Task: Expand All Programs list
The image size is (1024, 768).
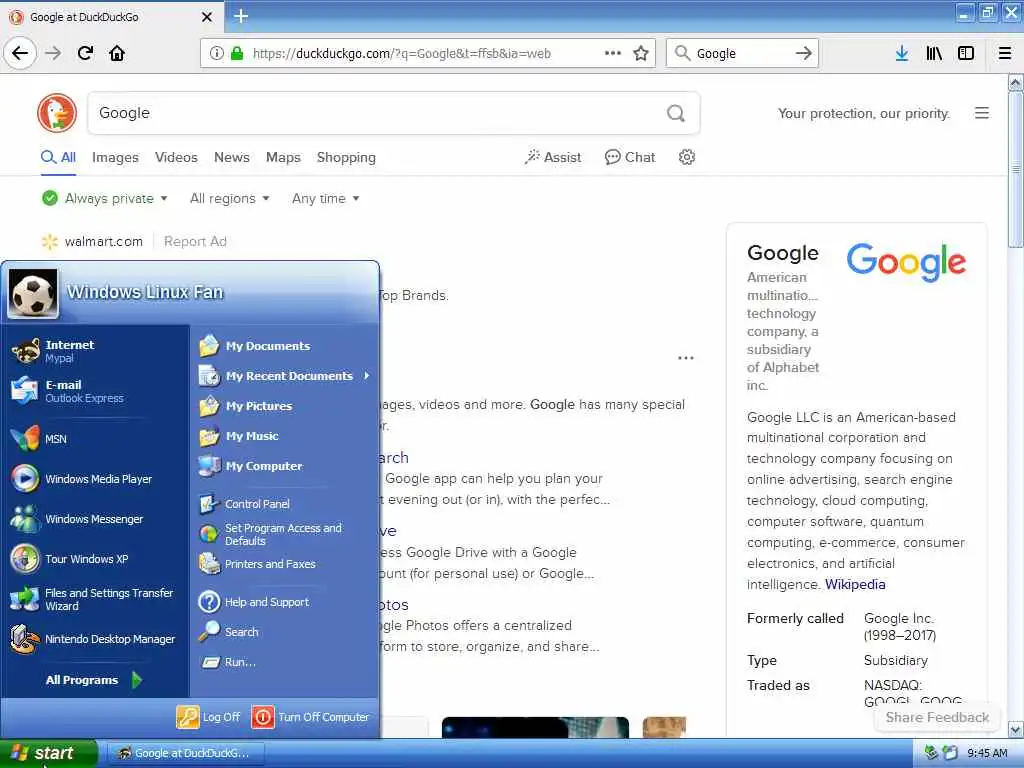Action: tap(95, 680)
